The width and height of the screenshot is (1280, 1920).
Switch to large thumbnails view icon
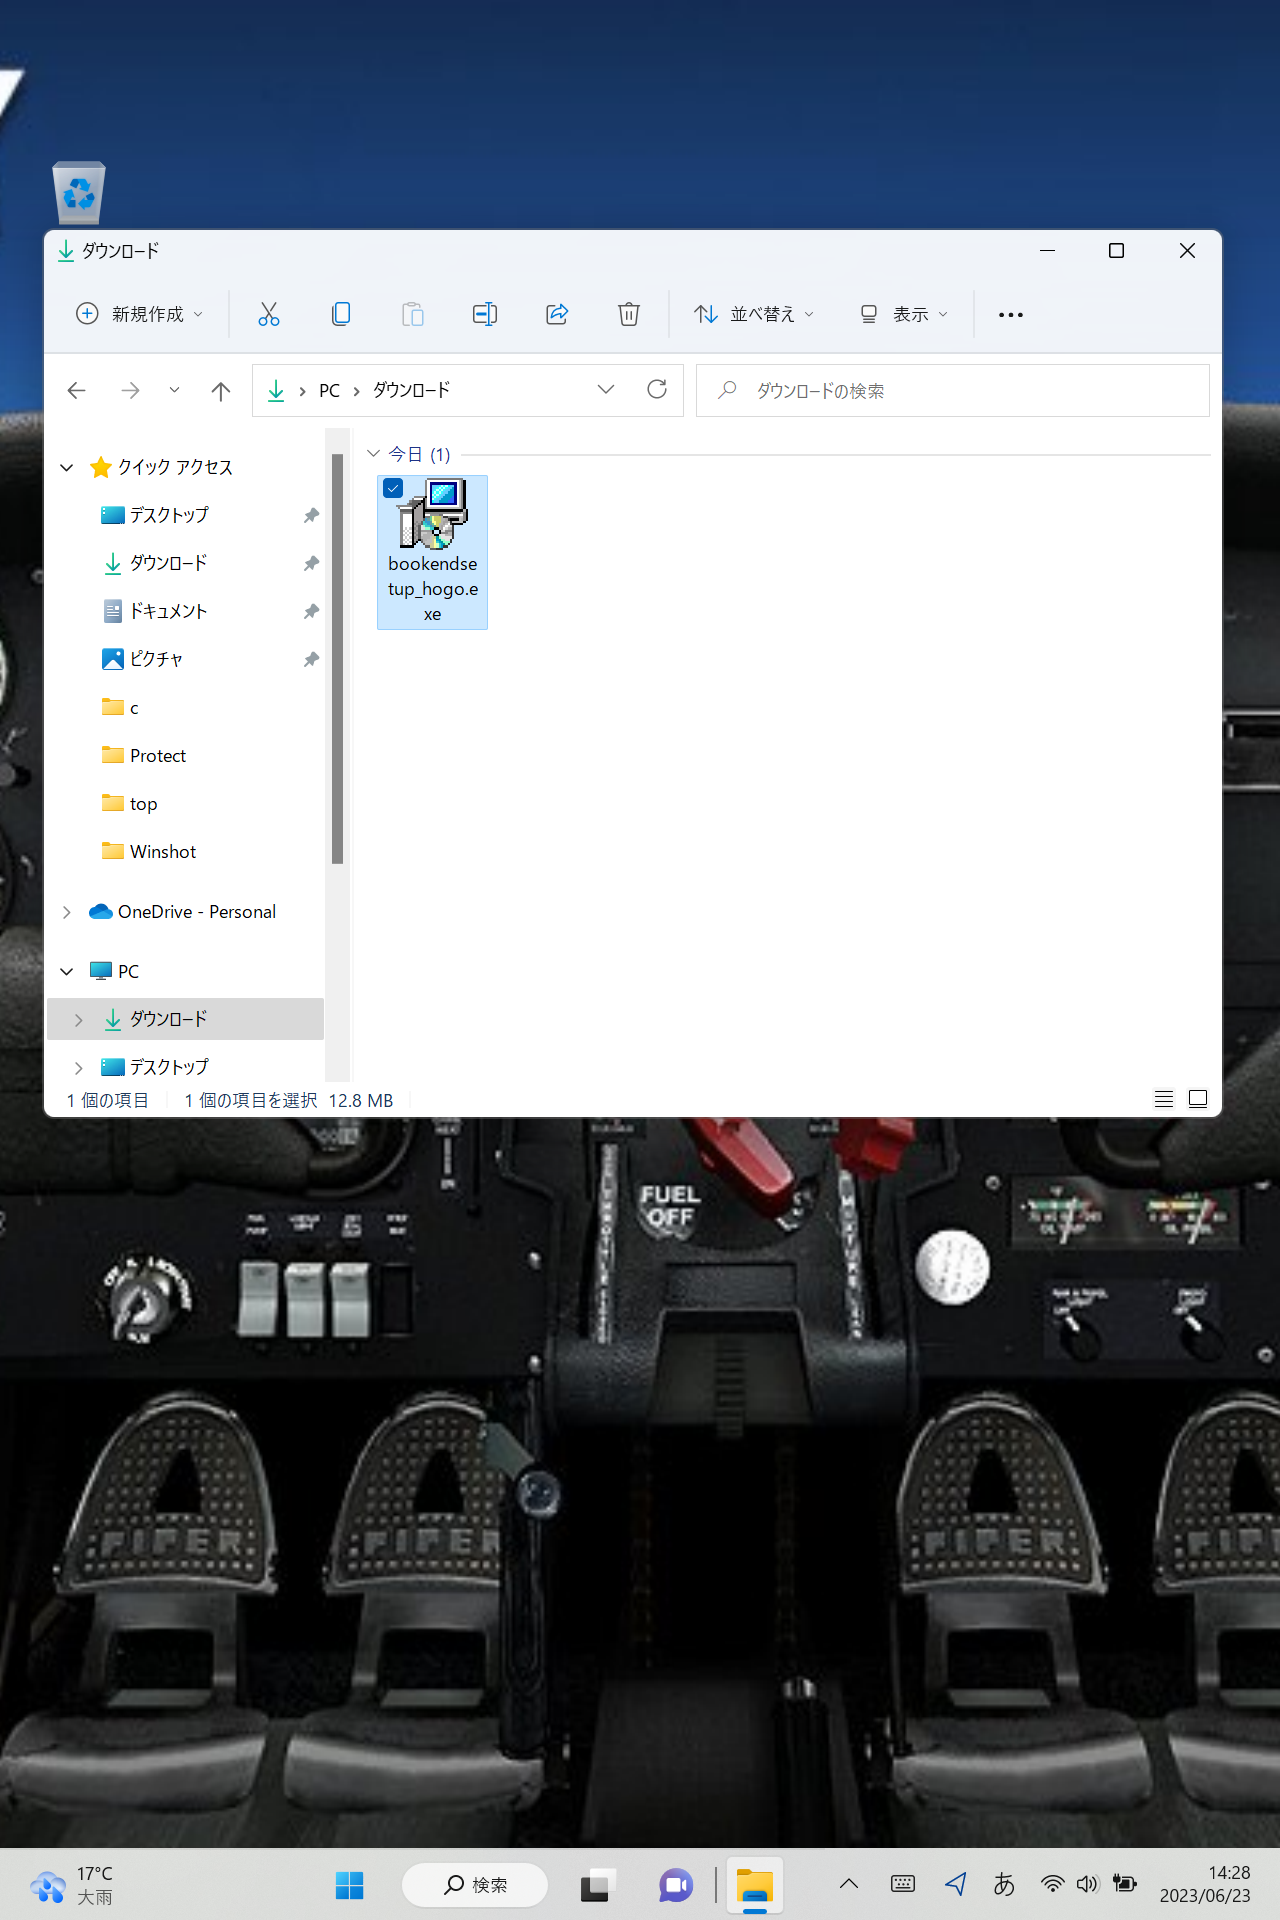click(x=1198, y=1099)
